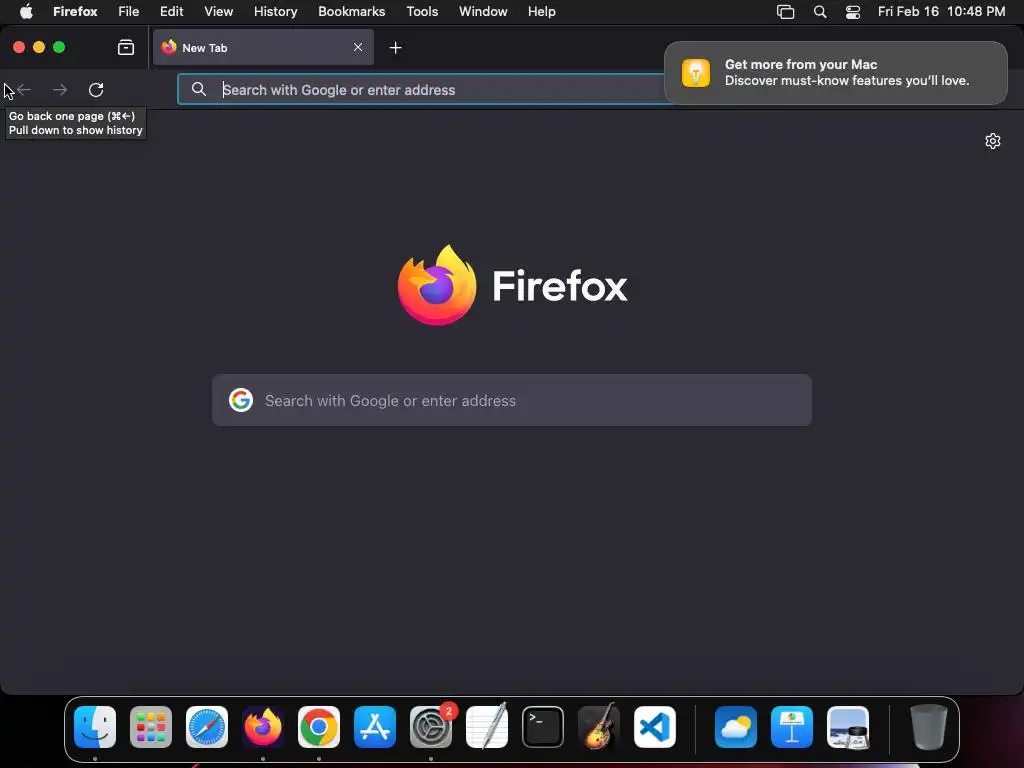Open TextEdit from the Dock
1024x768 pixels.
point(487,727)
